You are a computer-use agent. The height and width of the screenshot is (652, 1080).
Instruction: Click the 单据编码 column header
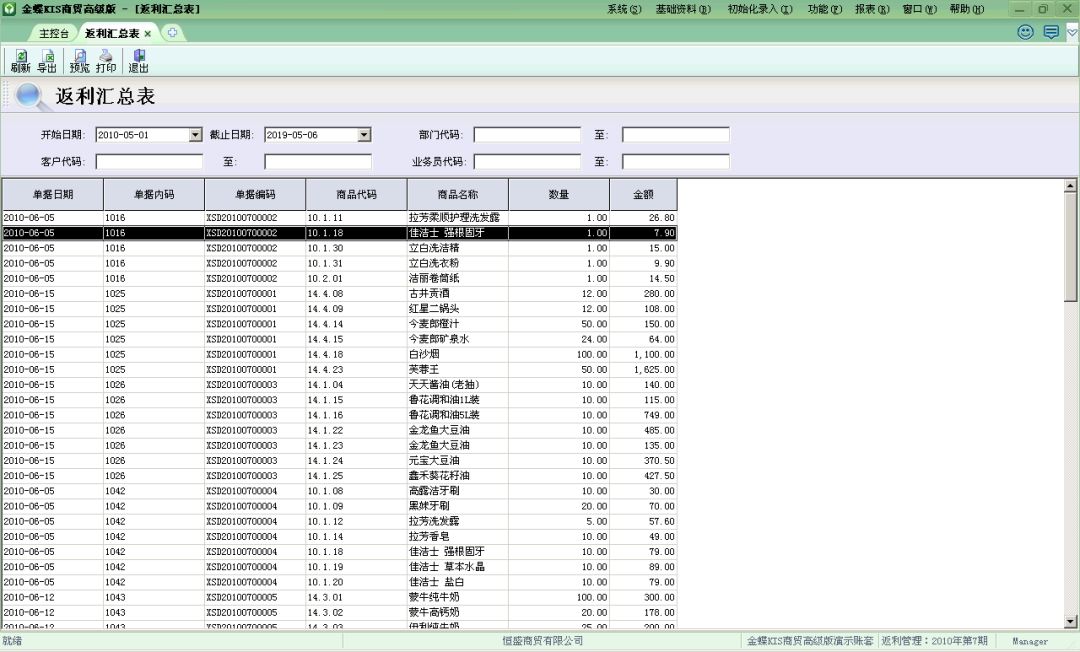point(256,195)
